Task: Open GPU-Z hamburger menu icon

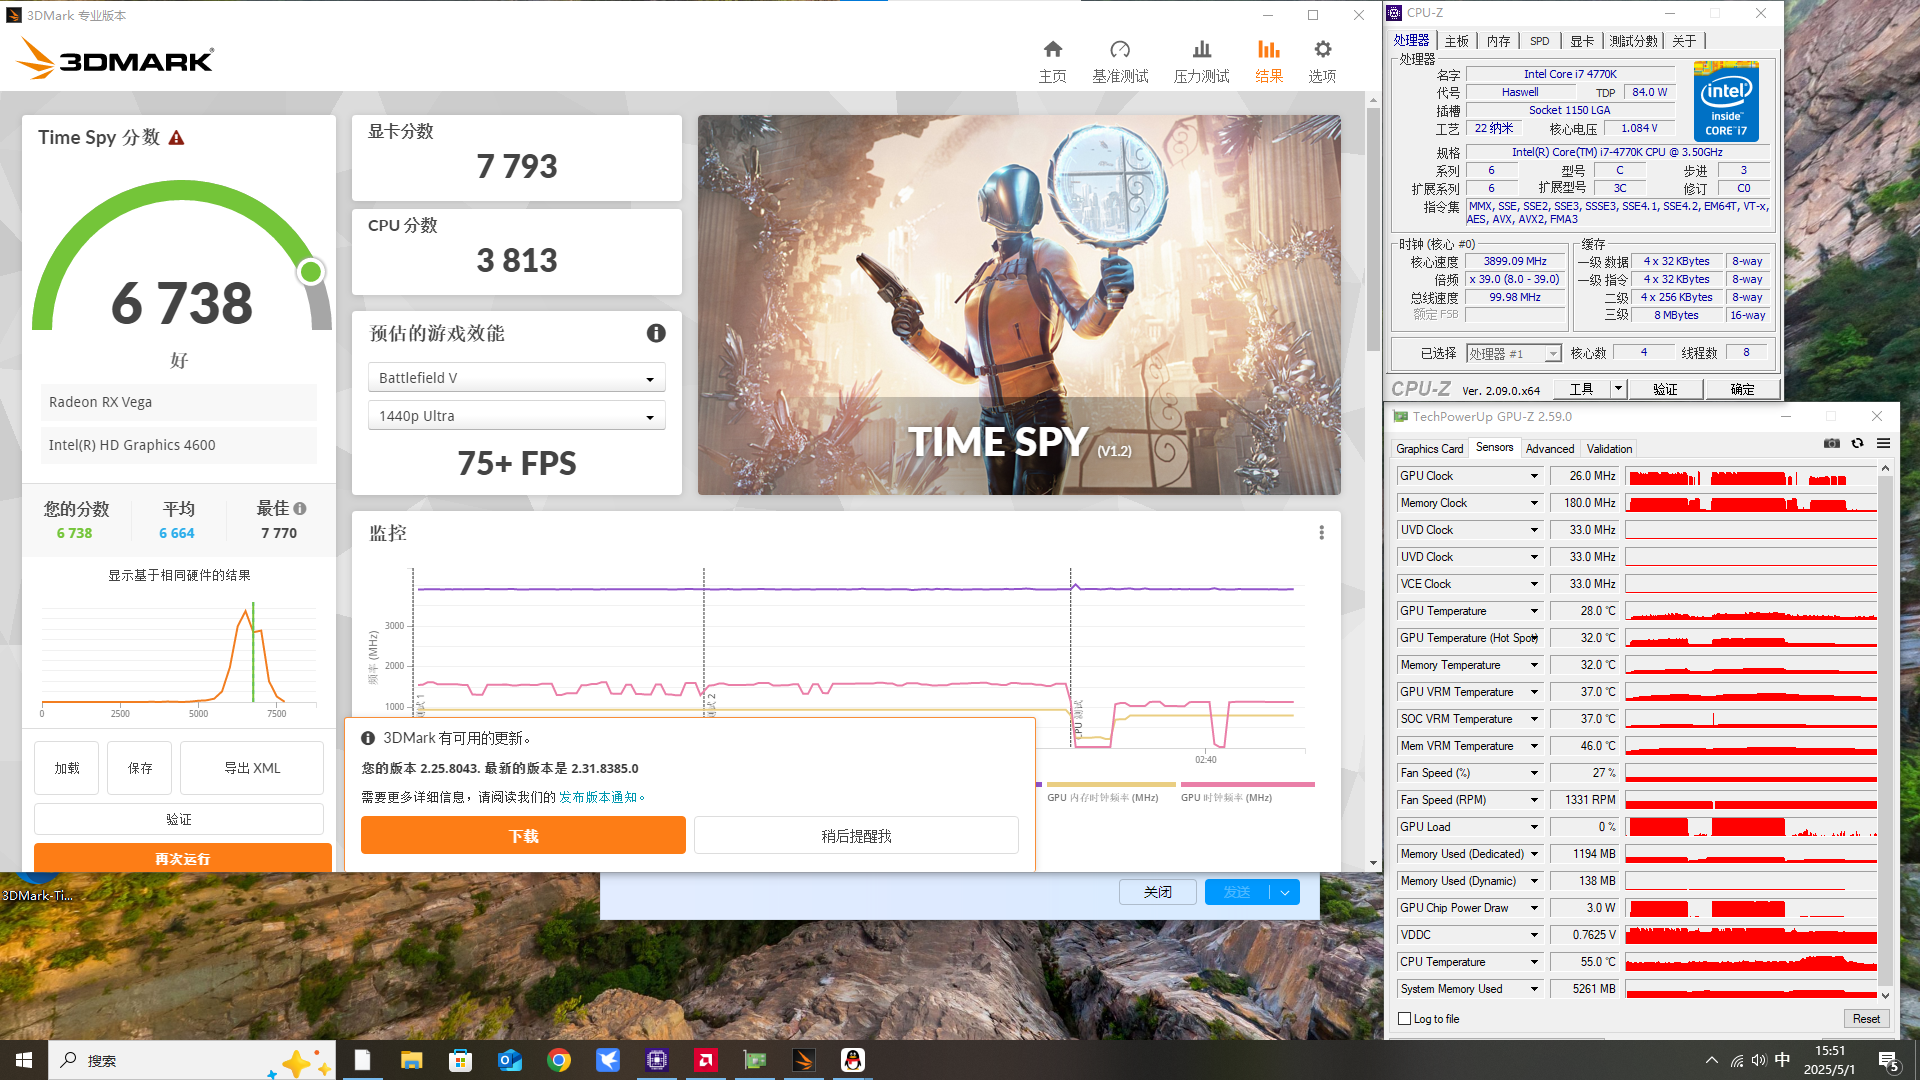Action: [x=1883, y=443]
